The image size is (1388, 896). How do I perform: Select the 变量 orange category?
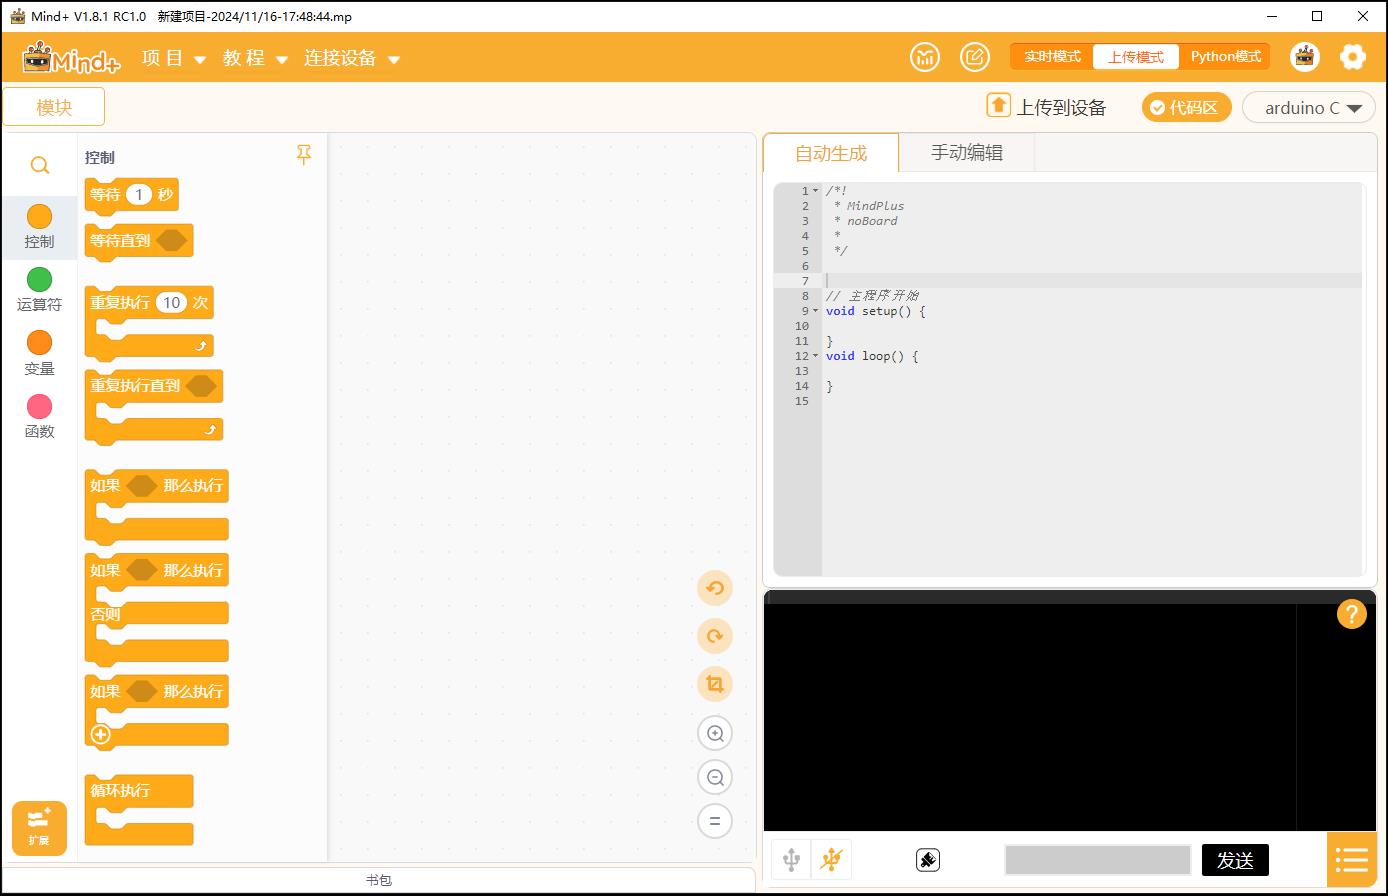[x=40, y=354]
